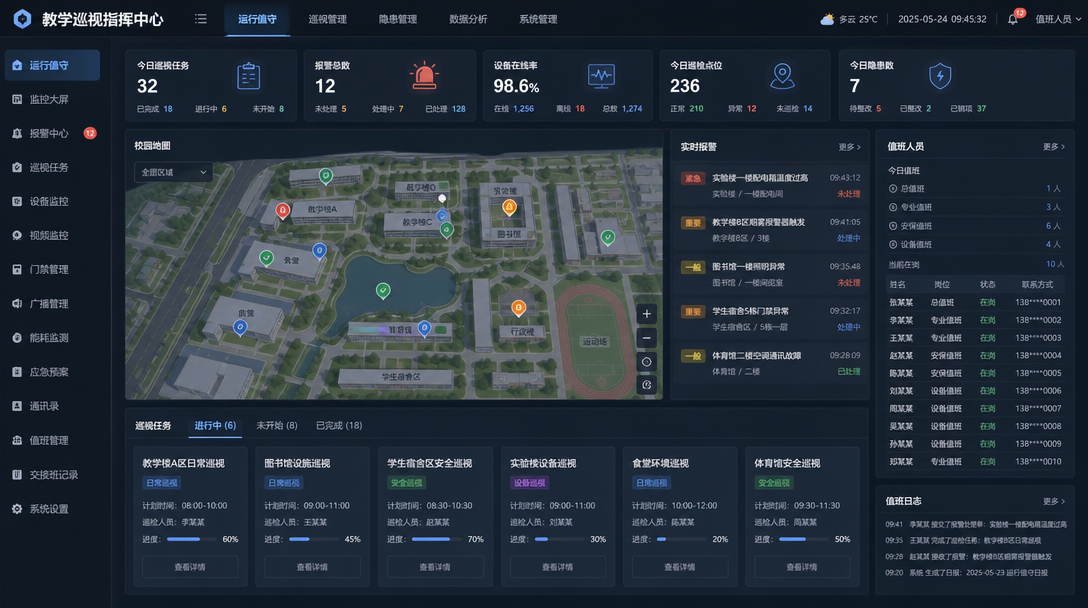The image size is (1088, 608).
Task: Open 监控大屏 from the sidebar
Action: (x=52, y=99)
